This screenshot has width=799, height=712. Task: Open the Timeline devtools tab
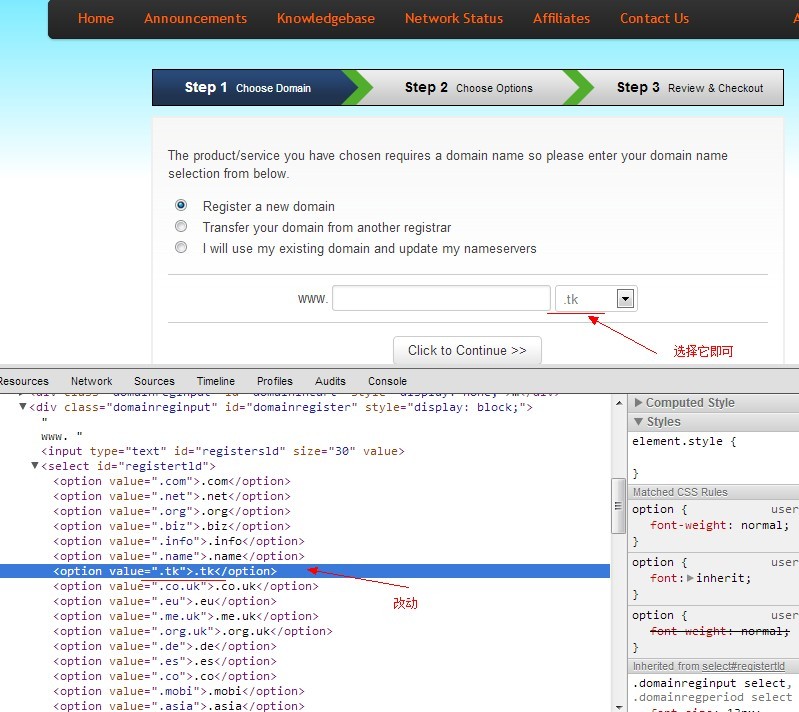[x=216, y=381]
